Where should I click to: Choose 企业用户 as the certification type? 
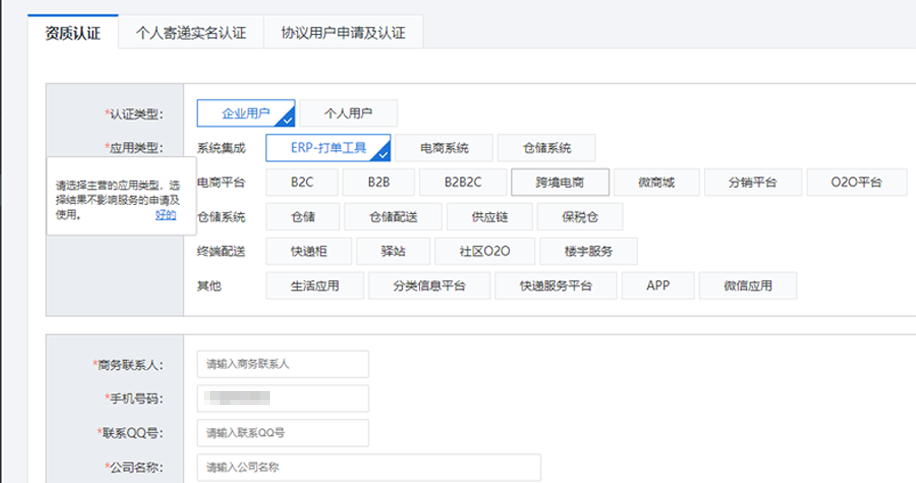point(246,113)
